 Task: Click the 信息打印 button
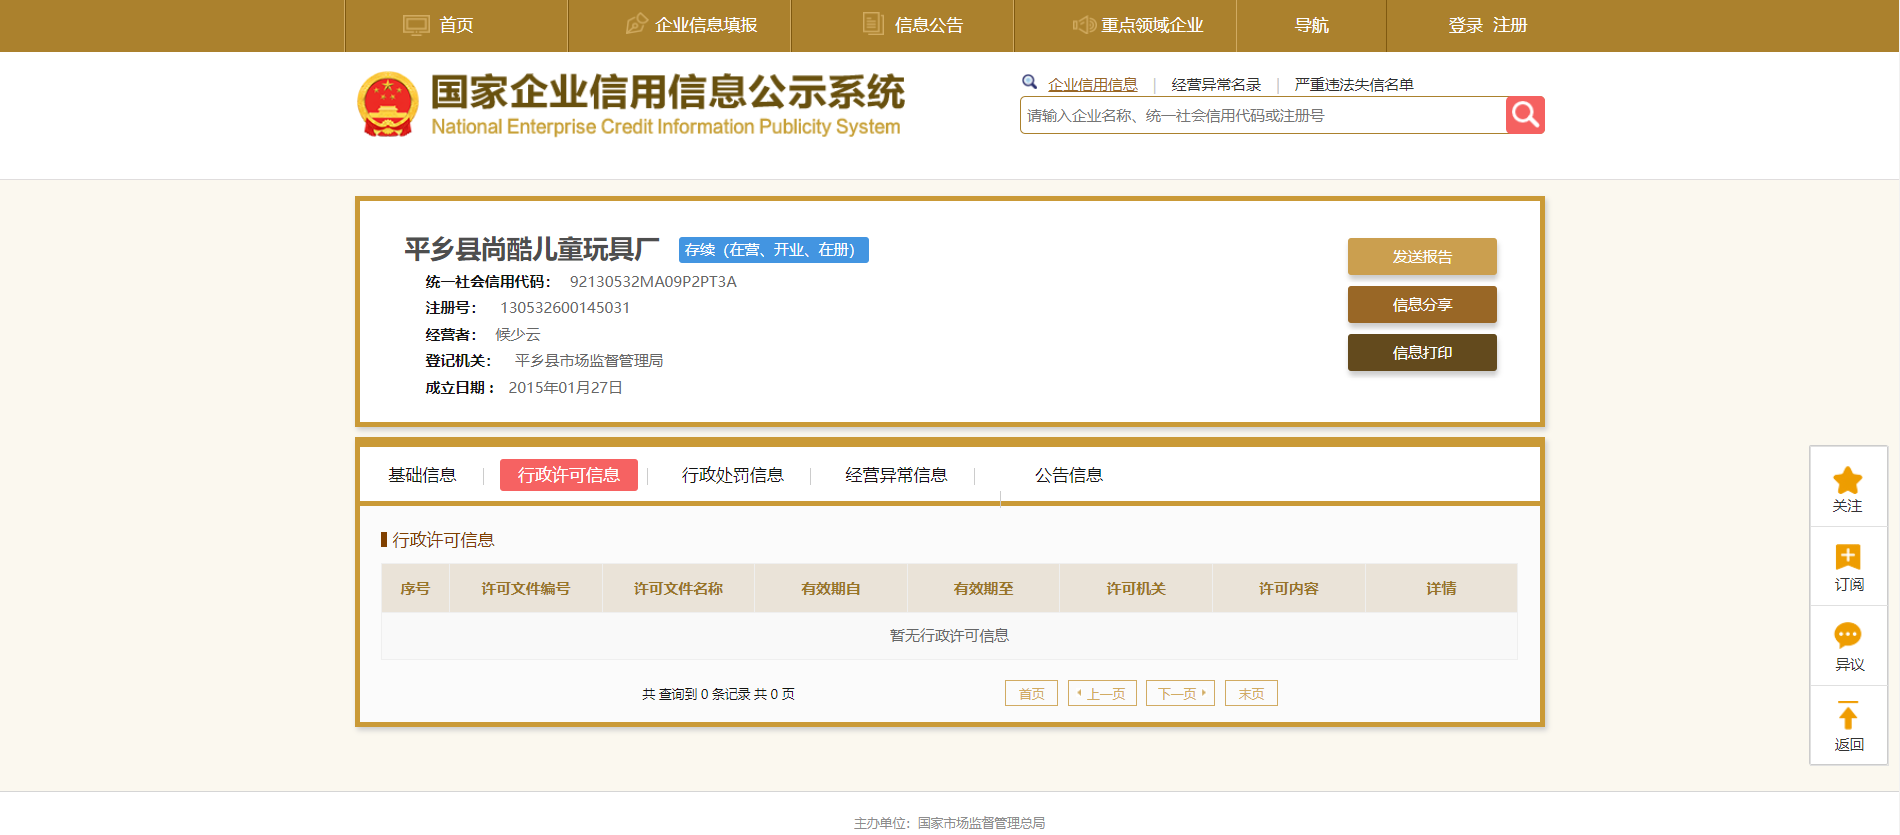1421,352
